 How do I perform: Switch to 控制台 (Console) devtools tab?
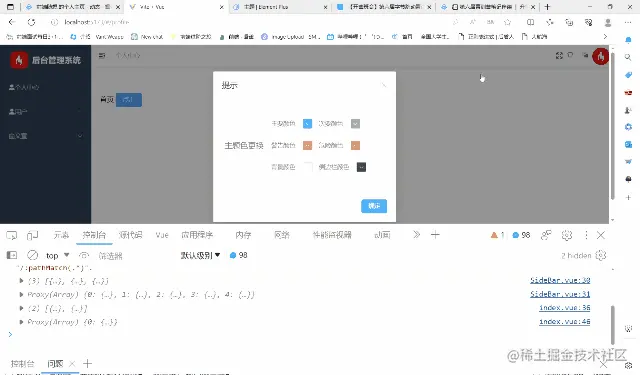94,235
